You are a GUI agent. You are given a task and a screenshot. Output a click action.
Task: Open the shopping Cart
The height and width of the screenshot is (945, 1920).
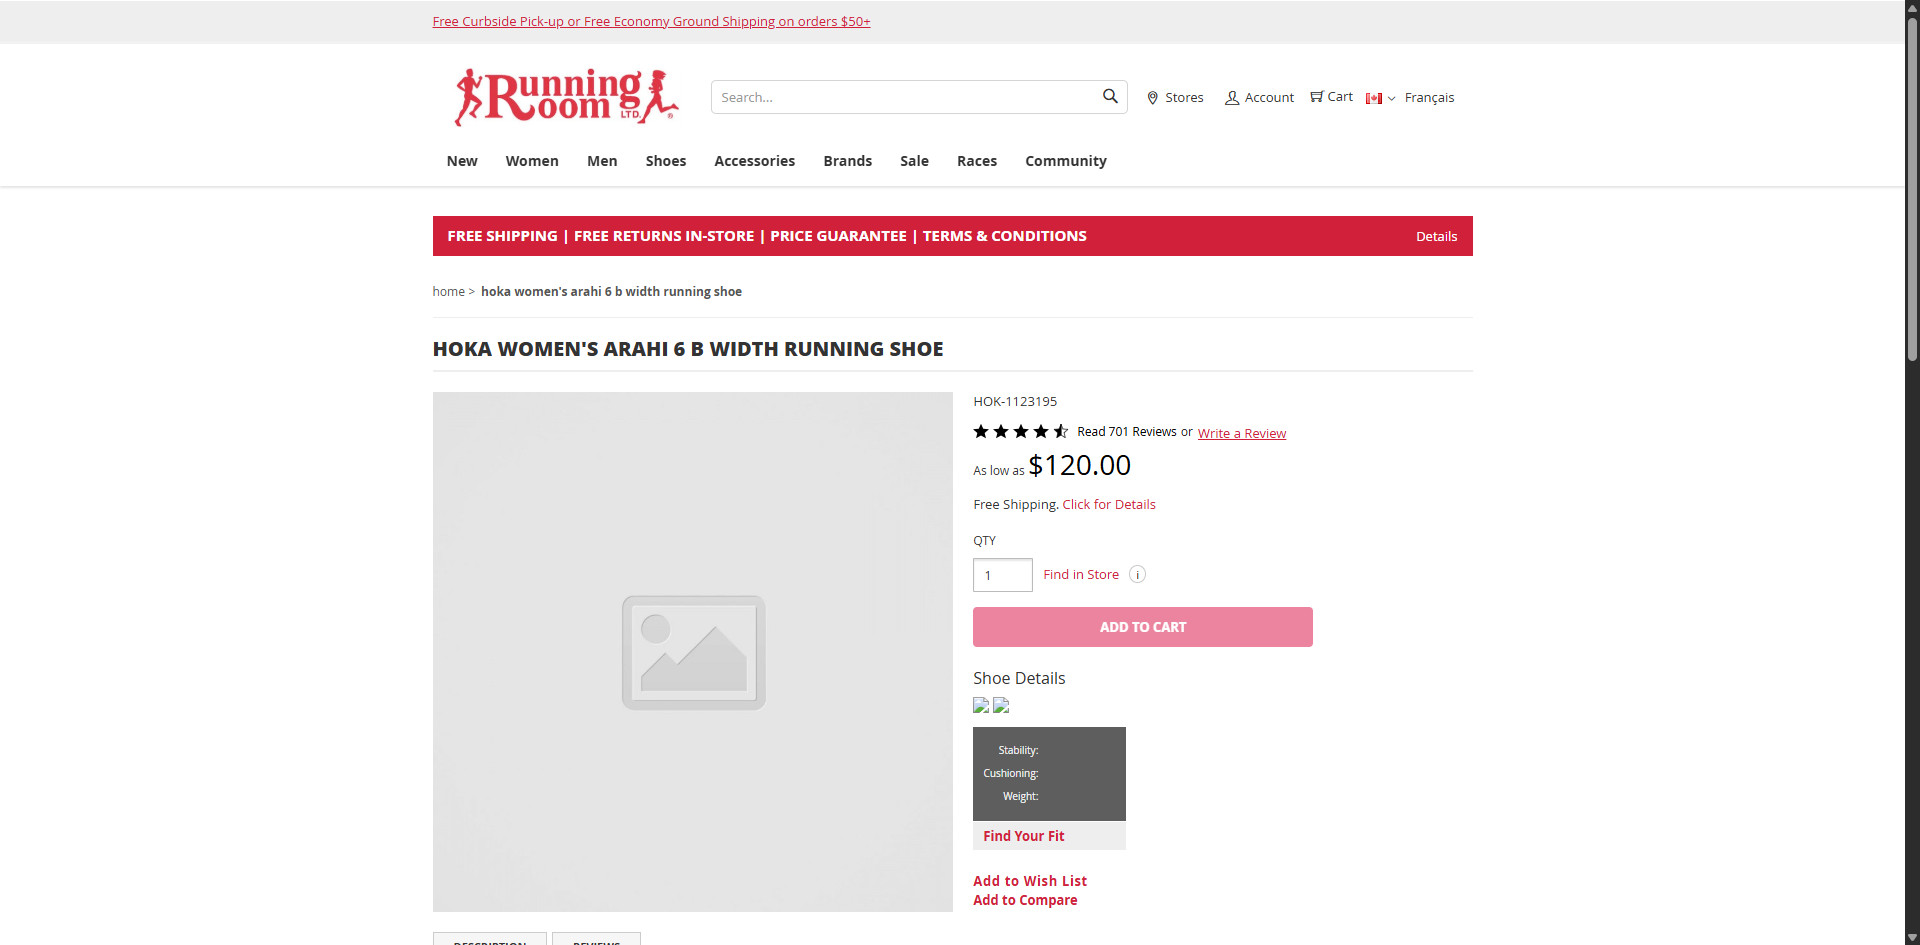coord(1331,97)
